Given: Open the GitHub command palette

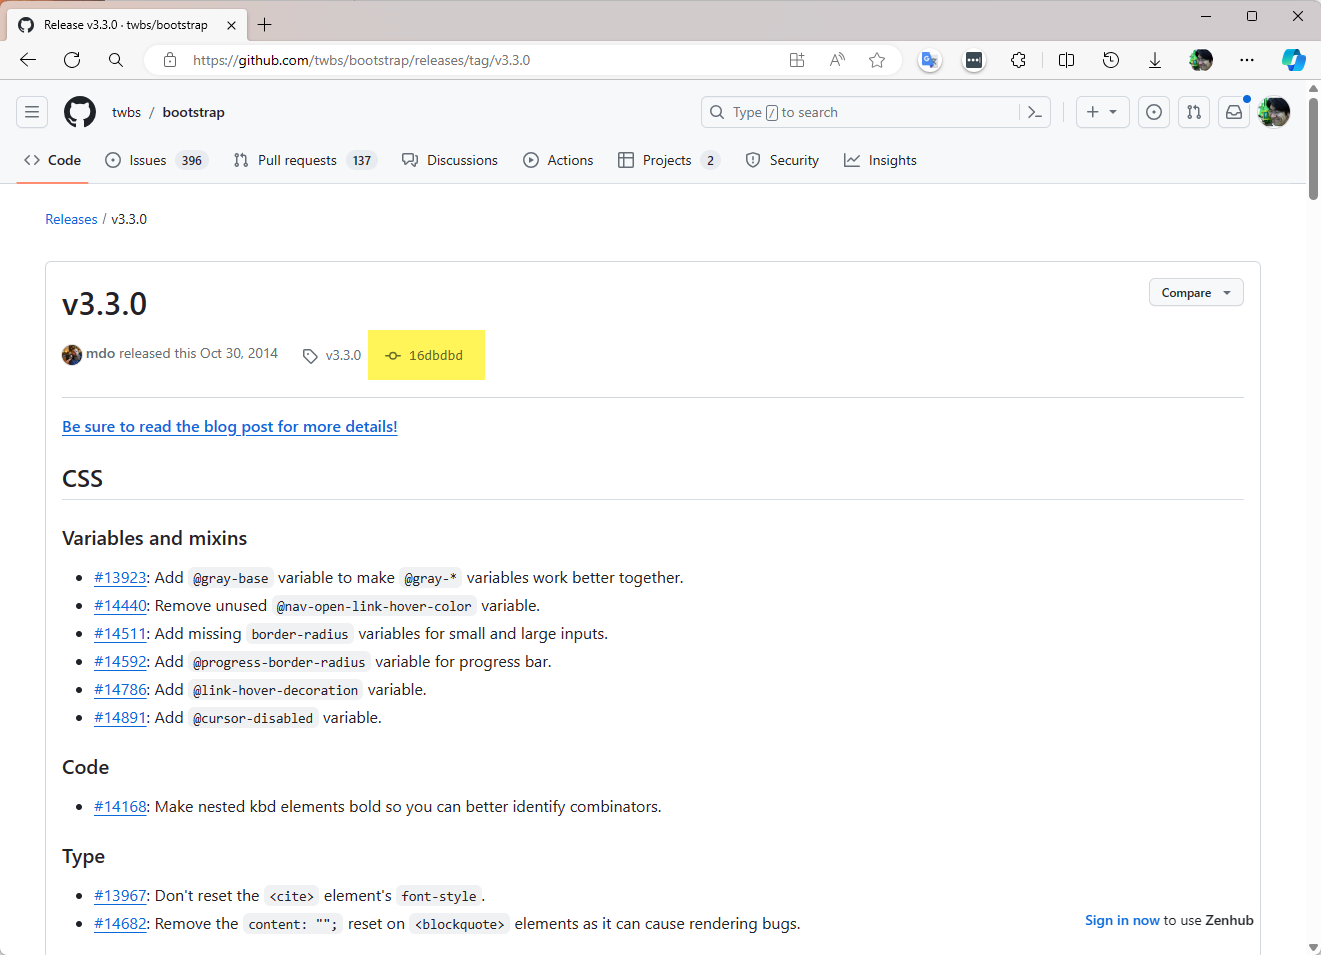Looking at the screenshot, I should (x=1035, y=112).
